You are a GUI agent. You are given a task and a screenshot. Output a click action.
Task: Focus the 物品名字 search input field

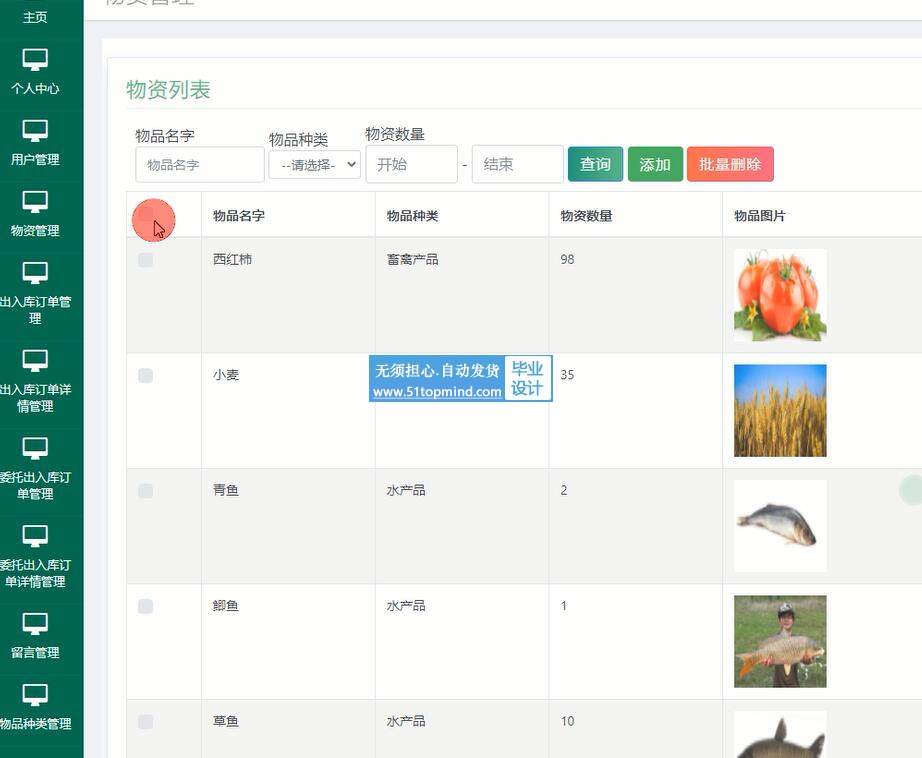[x=199, y=165]
